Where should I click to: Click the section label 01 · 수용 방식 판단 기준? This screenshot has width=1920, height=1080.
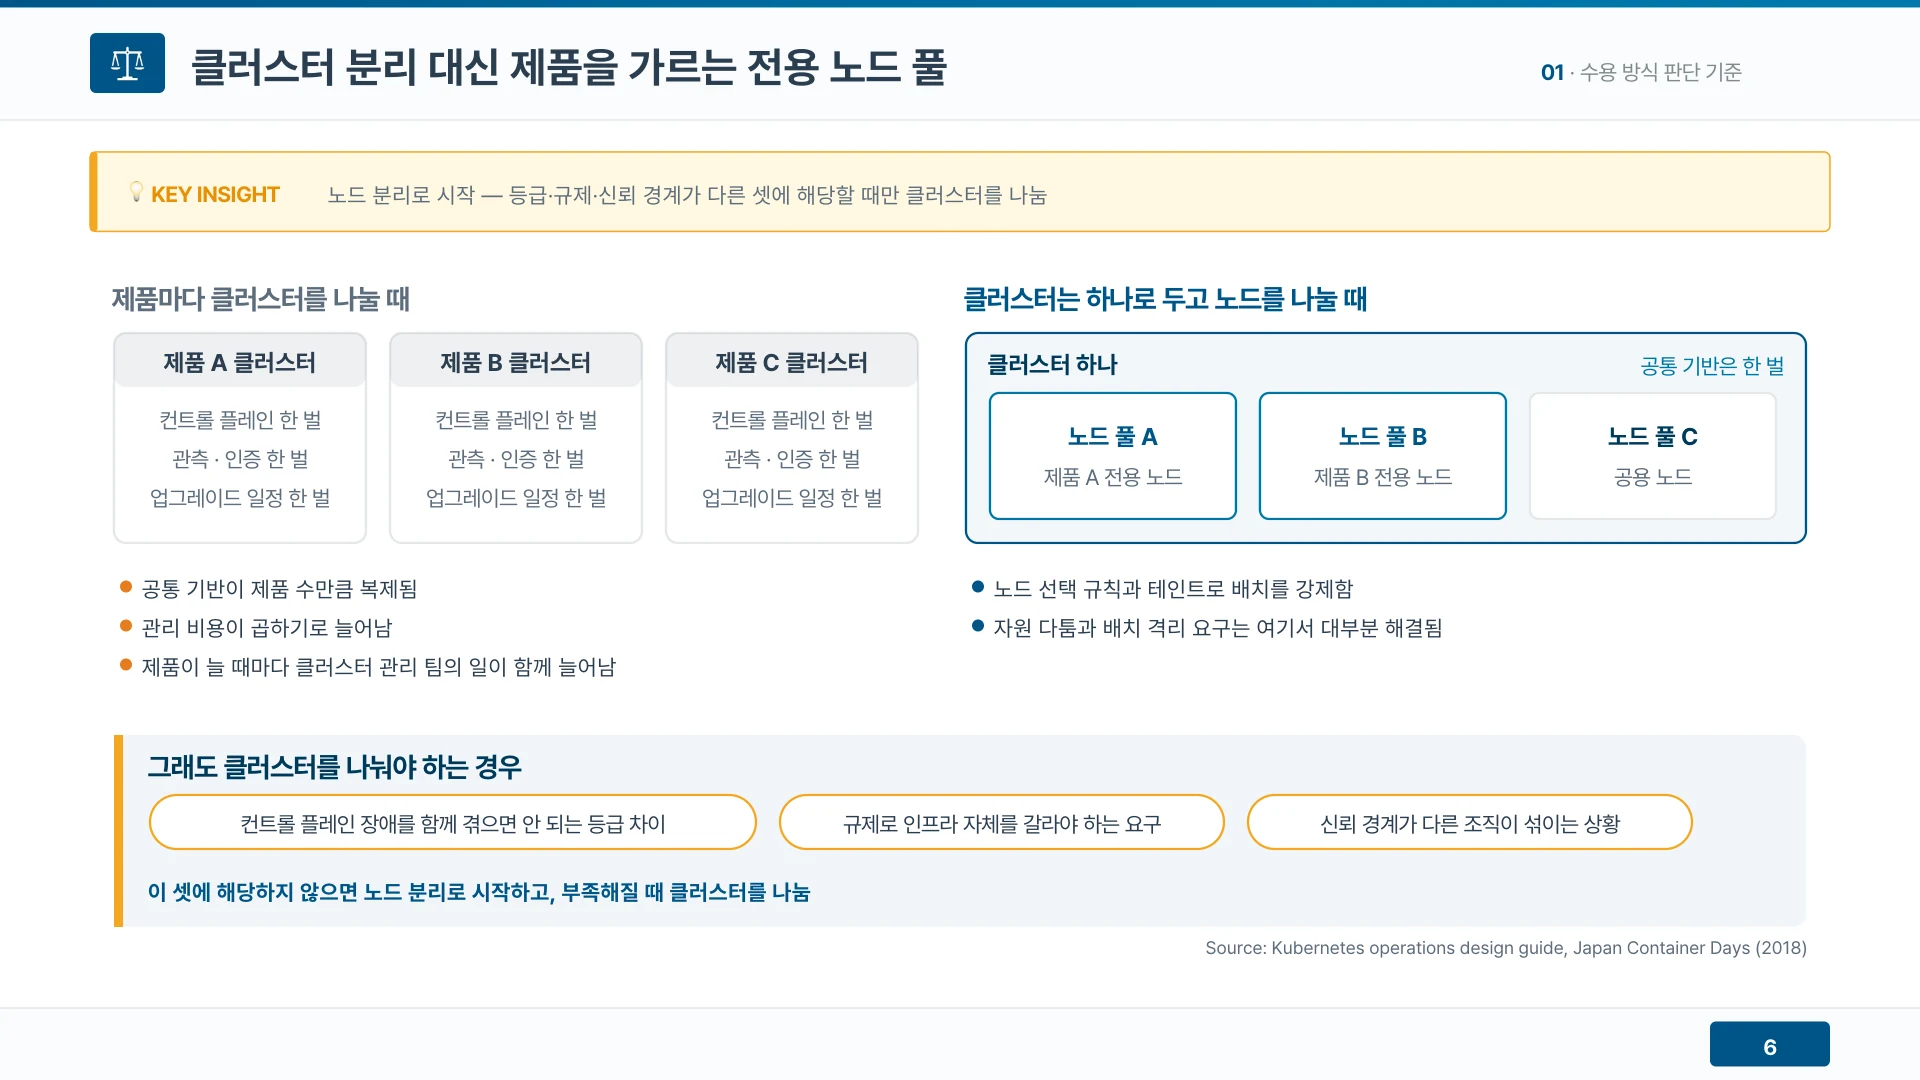(1641, 72)
